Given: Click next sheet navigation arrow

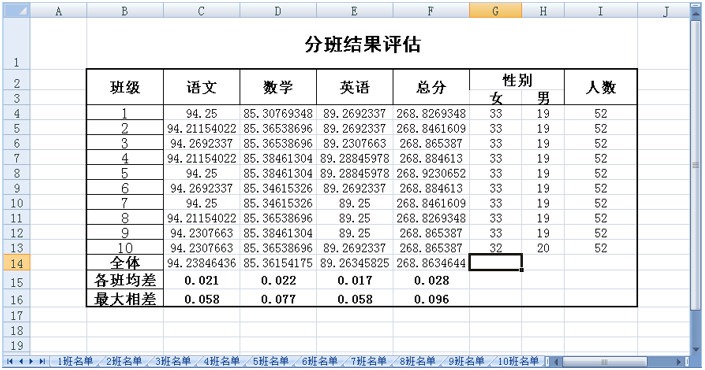Looking at the screenshot, I should click(31, 361).
